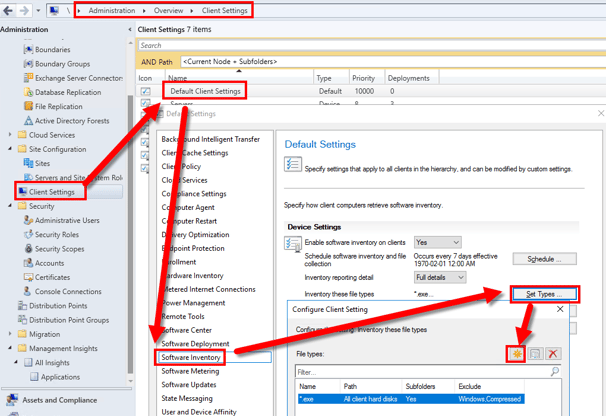Open Enable software inventory on clients dropdown
The width and height of the screenshot is (606, 416).
point(437,242)
